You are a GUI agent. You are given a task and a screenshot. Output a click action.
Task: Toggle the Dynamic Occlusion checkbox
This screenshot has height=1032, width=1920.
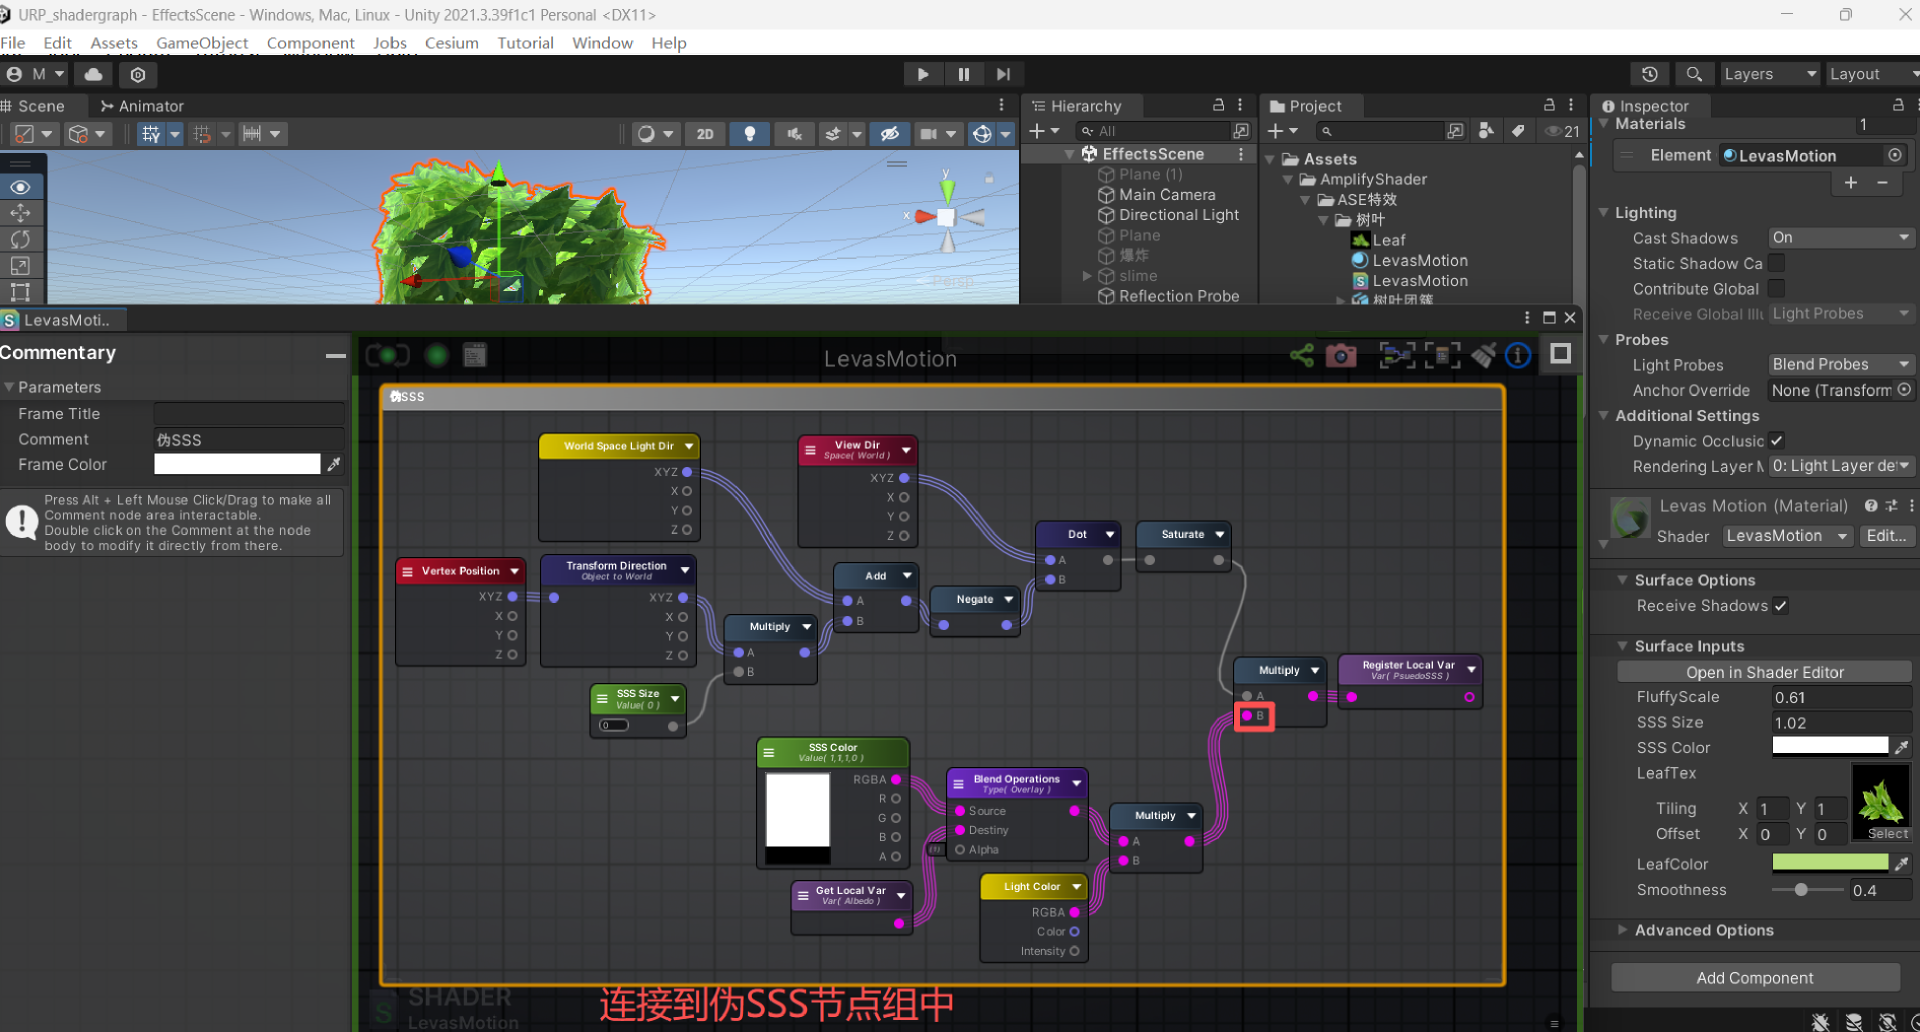click(x=1776, y=440)
